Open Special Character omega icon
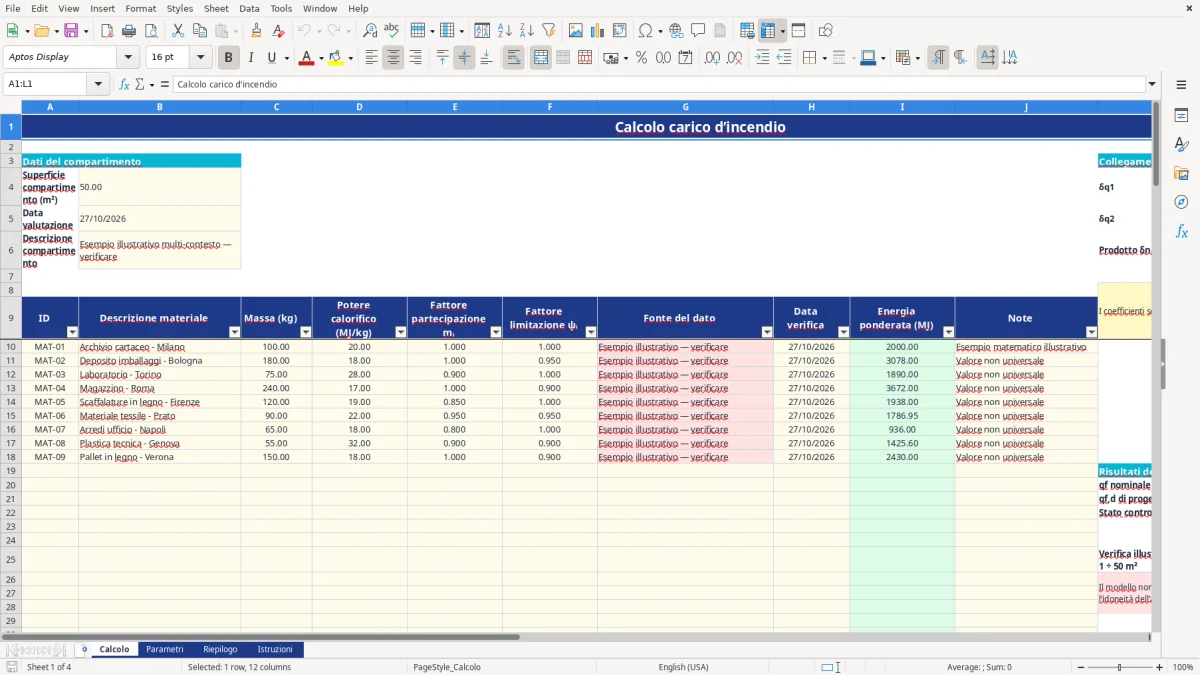The height and width of the screenshot is (675, 1200). pos(645,31)
